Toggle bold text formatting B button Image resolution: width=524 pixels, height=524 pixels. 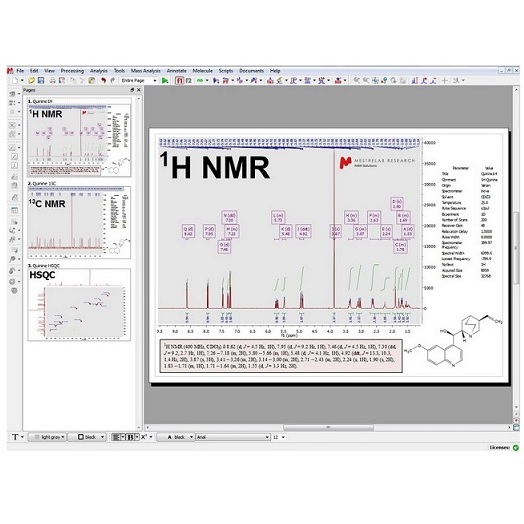130,437
